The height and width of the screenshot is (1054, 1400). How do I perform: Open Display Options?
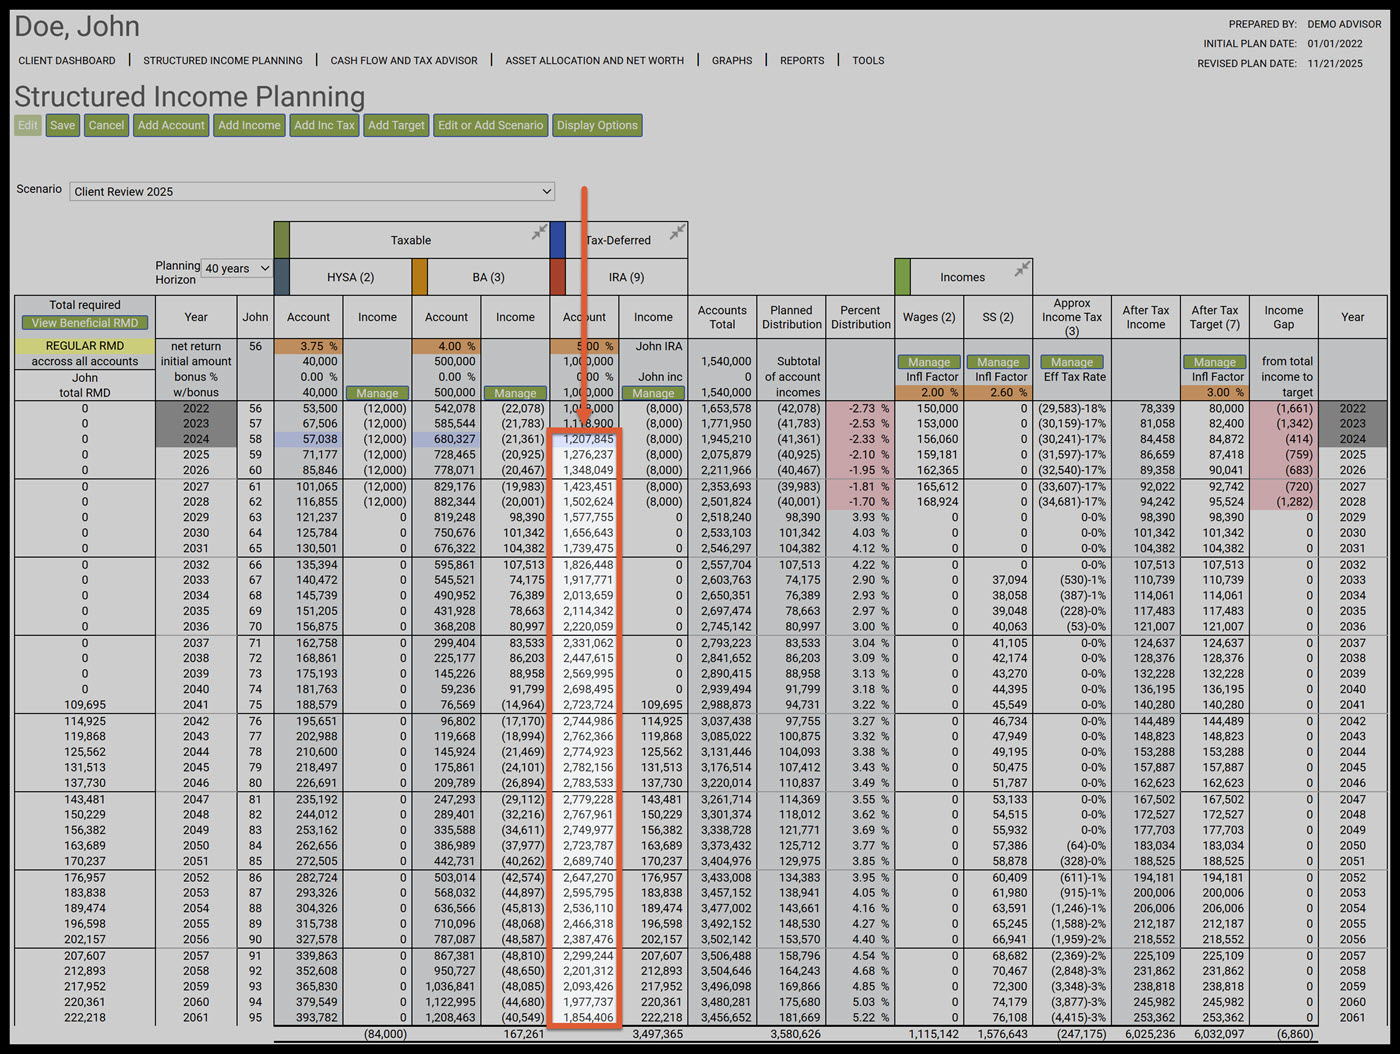tap(597, 125)
